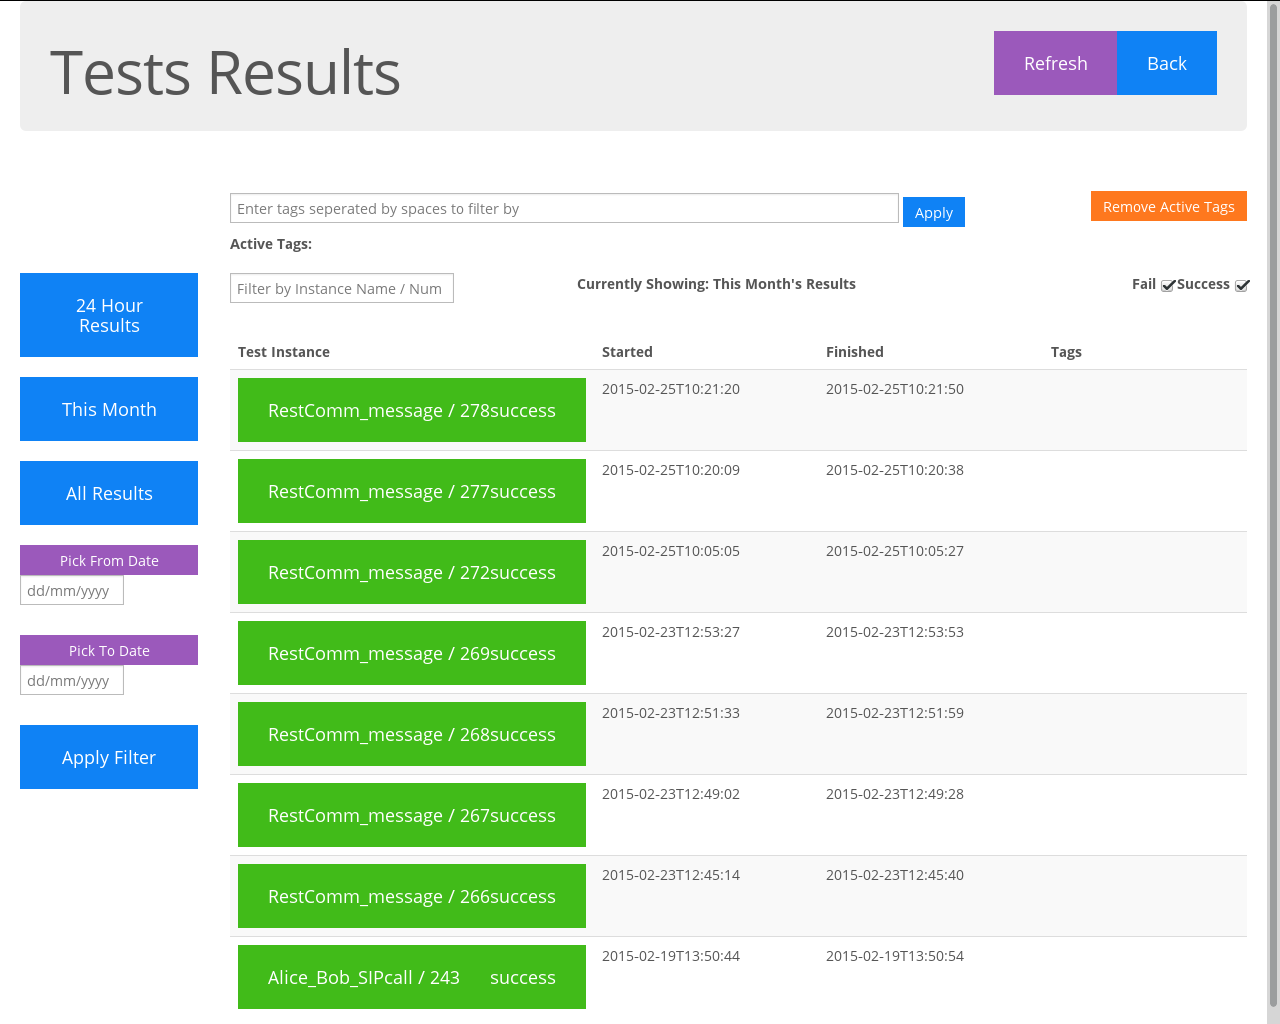Select start time 2015-02-19T13:50:44
Screen dimensions: 1280x1024
(671, 956)
